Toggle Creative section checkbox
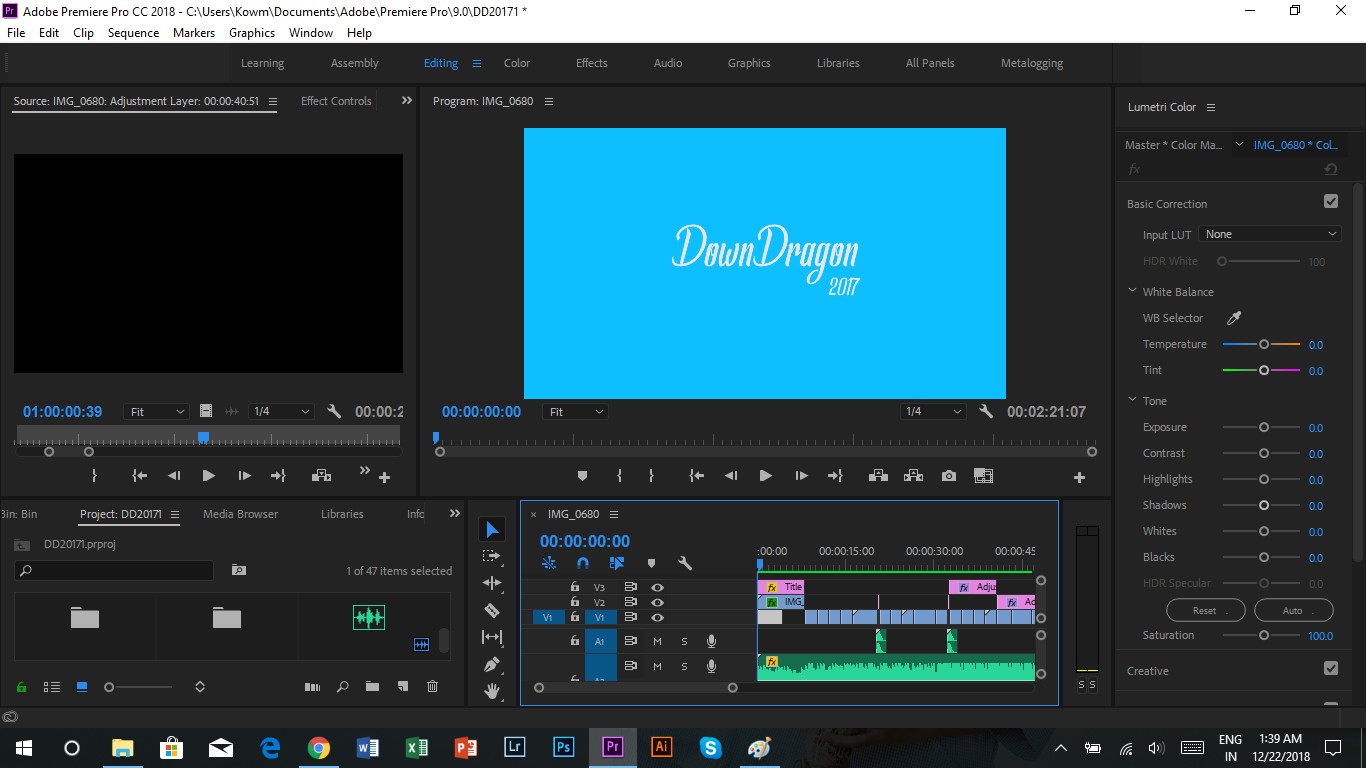Image resolution: width=1366 pixels, height=768 pixels. (x=1330, y=668)
